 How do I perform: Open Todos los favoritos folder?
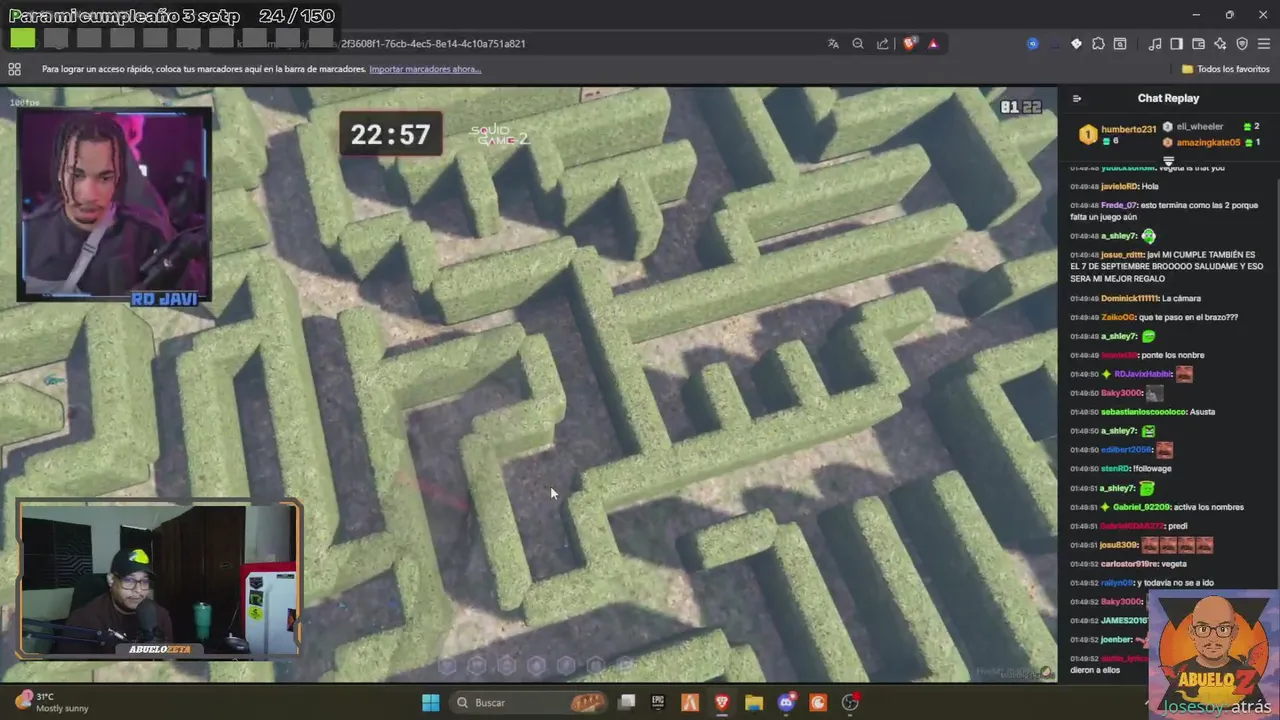pyautogui.click(x=1226, y=69)
